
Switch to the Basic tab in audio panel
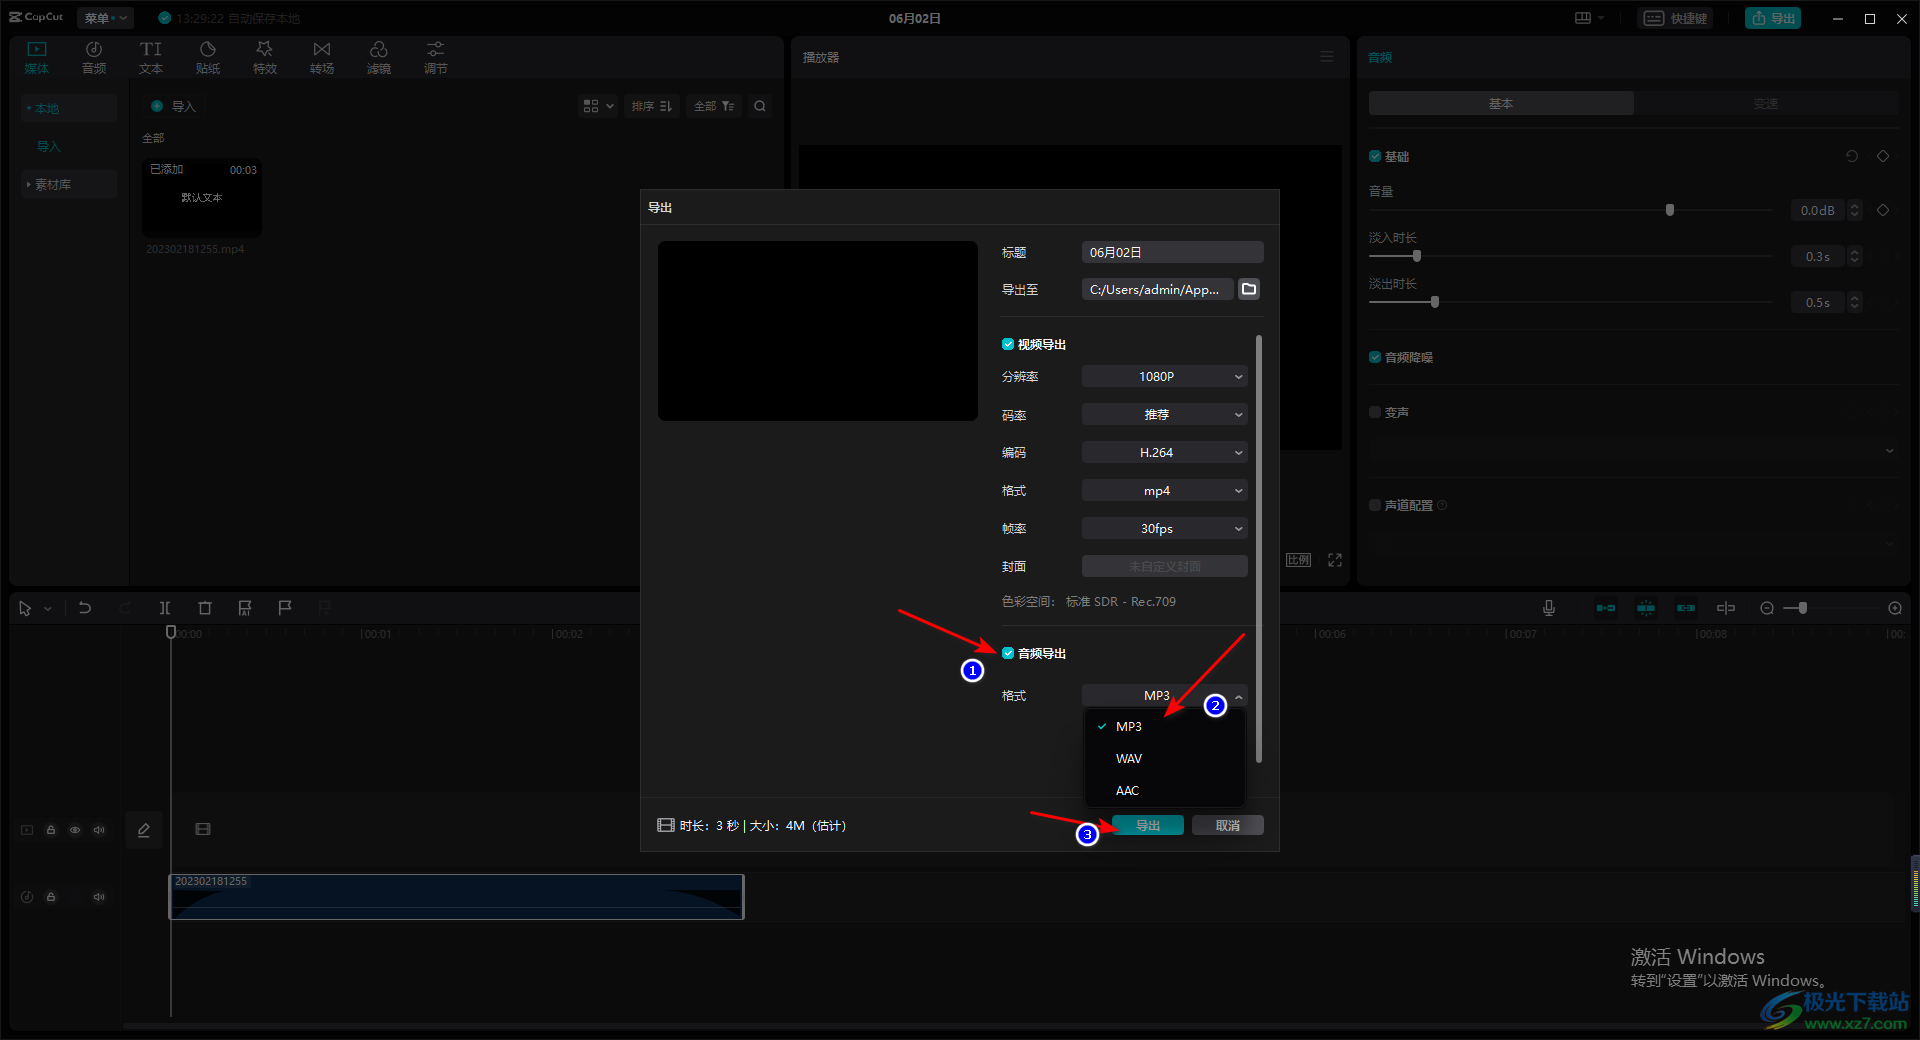pyautogui.click(x=1501, y=103)
